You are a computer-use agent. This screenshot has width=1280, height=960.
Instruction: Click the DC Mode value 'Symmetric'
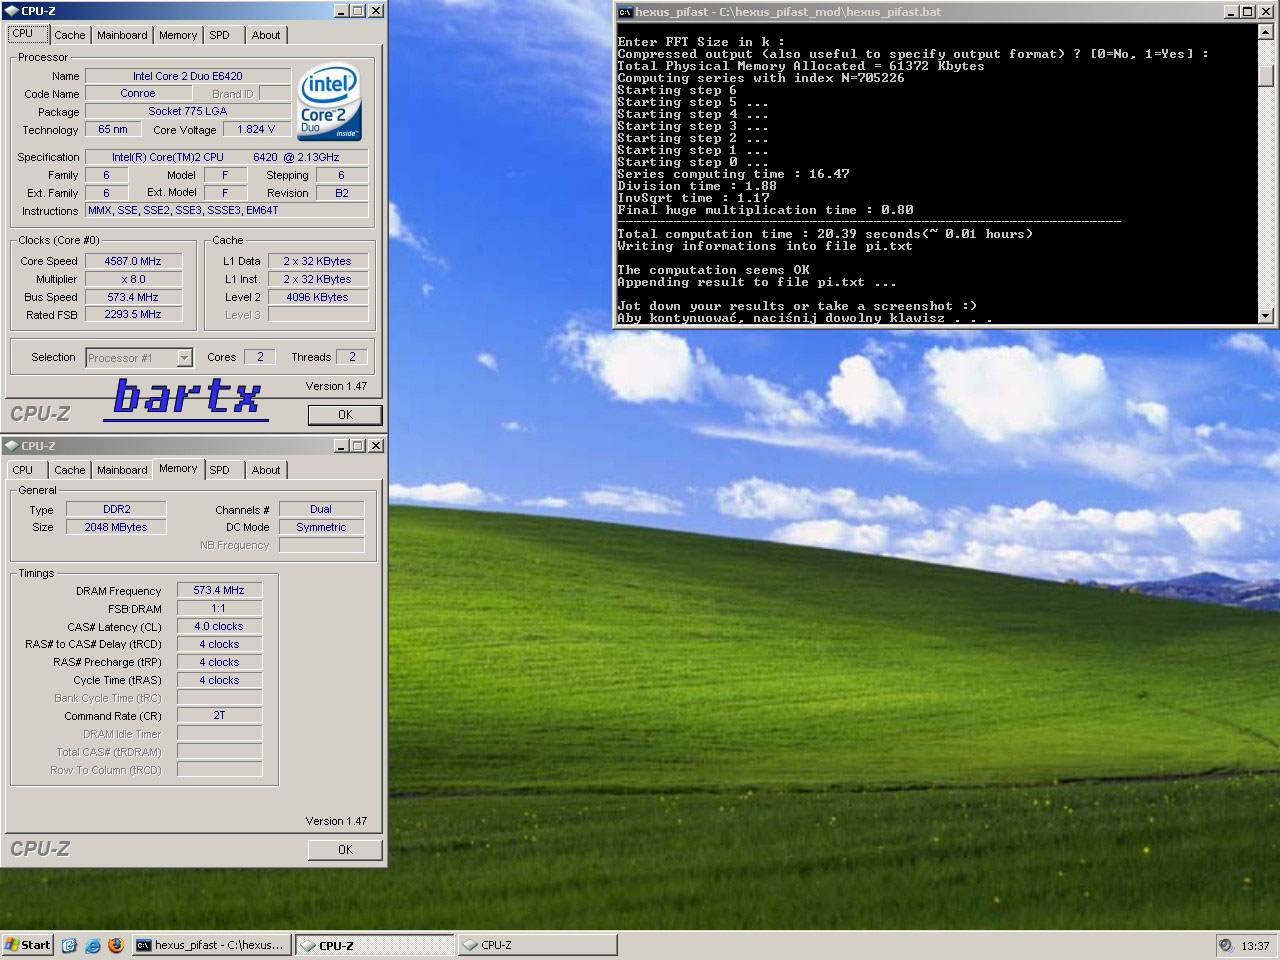321,527
